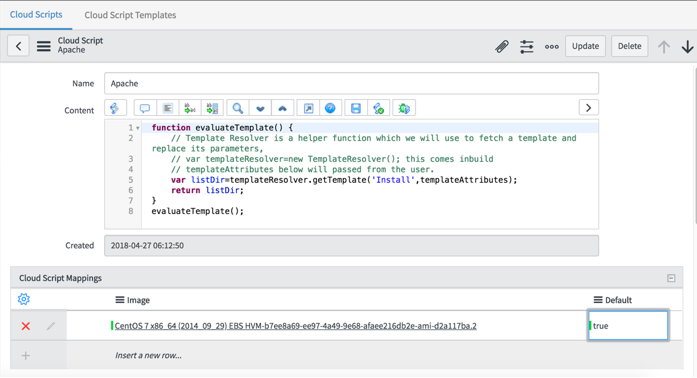The height and width of the screenshot is (378, 697).
Task: Click the Update button
Action: 585,46
